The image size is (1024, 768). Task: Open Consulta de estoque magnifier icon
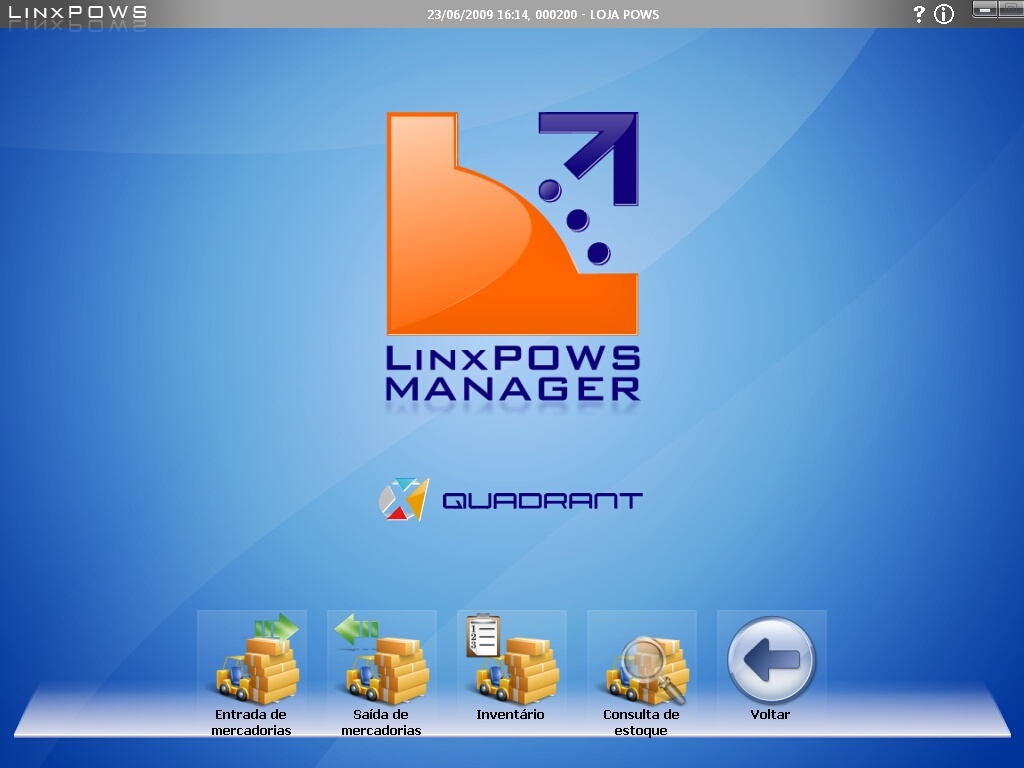coord(642,674)
